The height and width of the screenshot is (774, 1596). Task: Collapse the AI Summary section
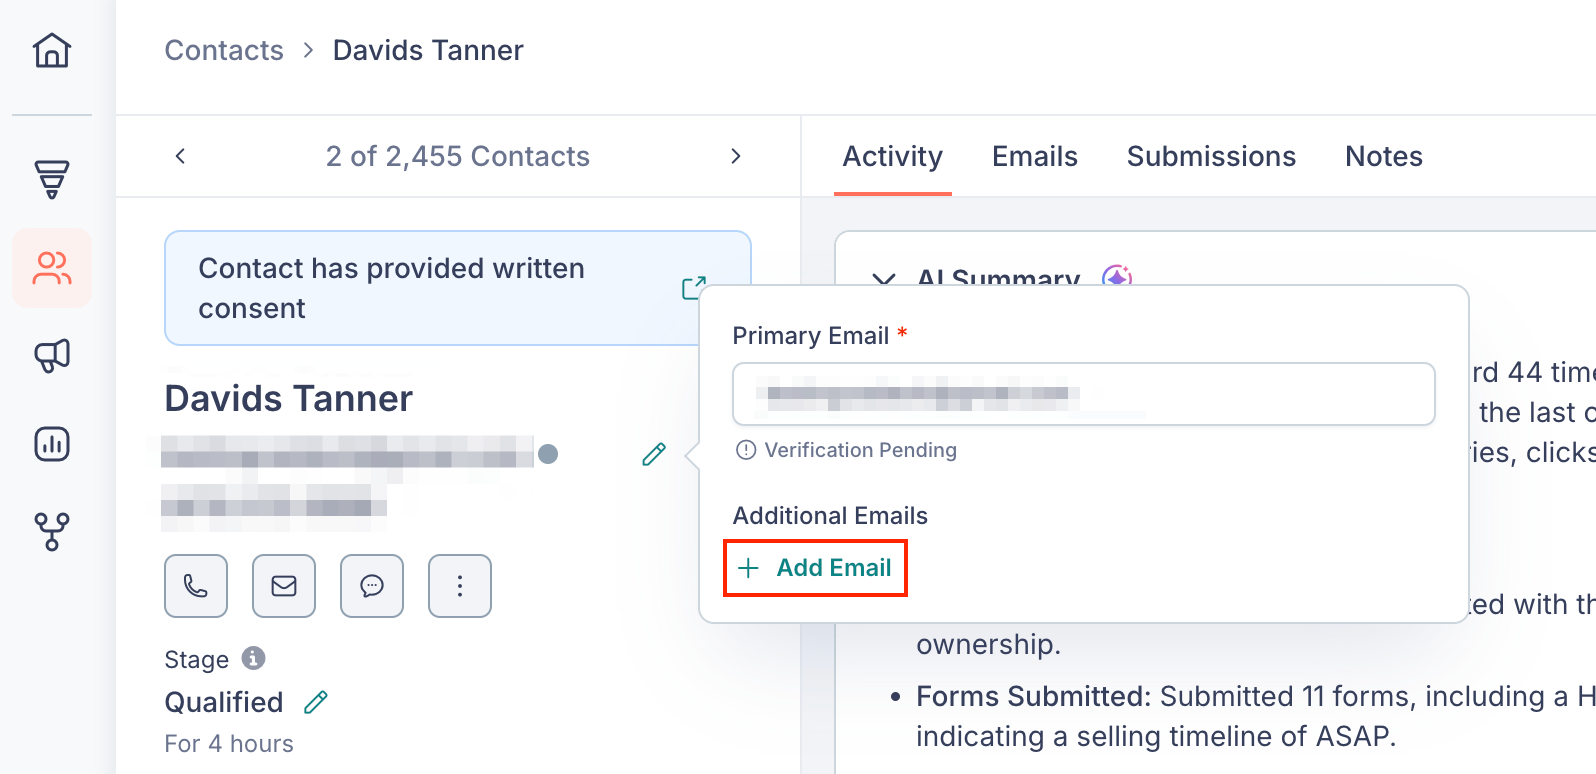pos(884,279)
